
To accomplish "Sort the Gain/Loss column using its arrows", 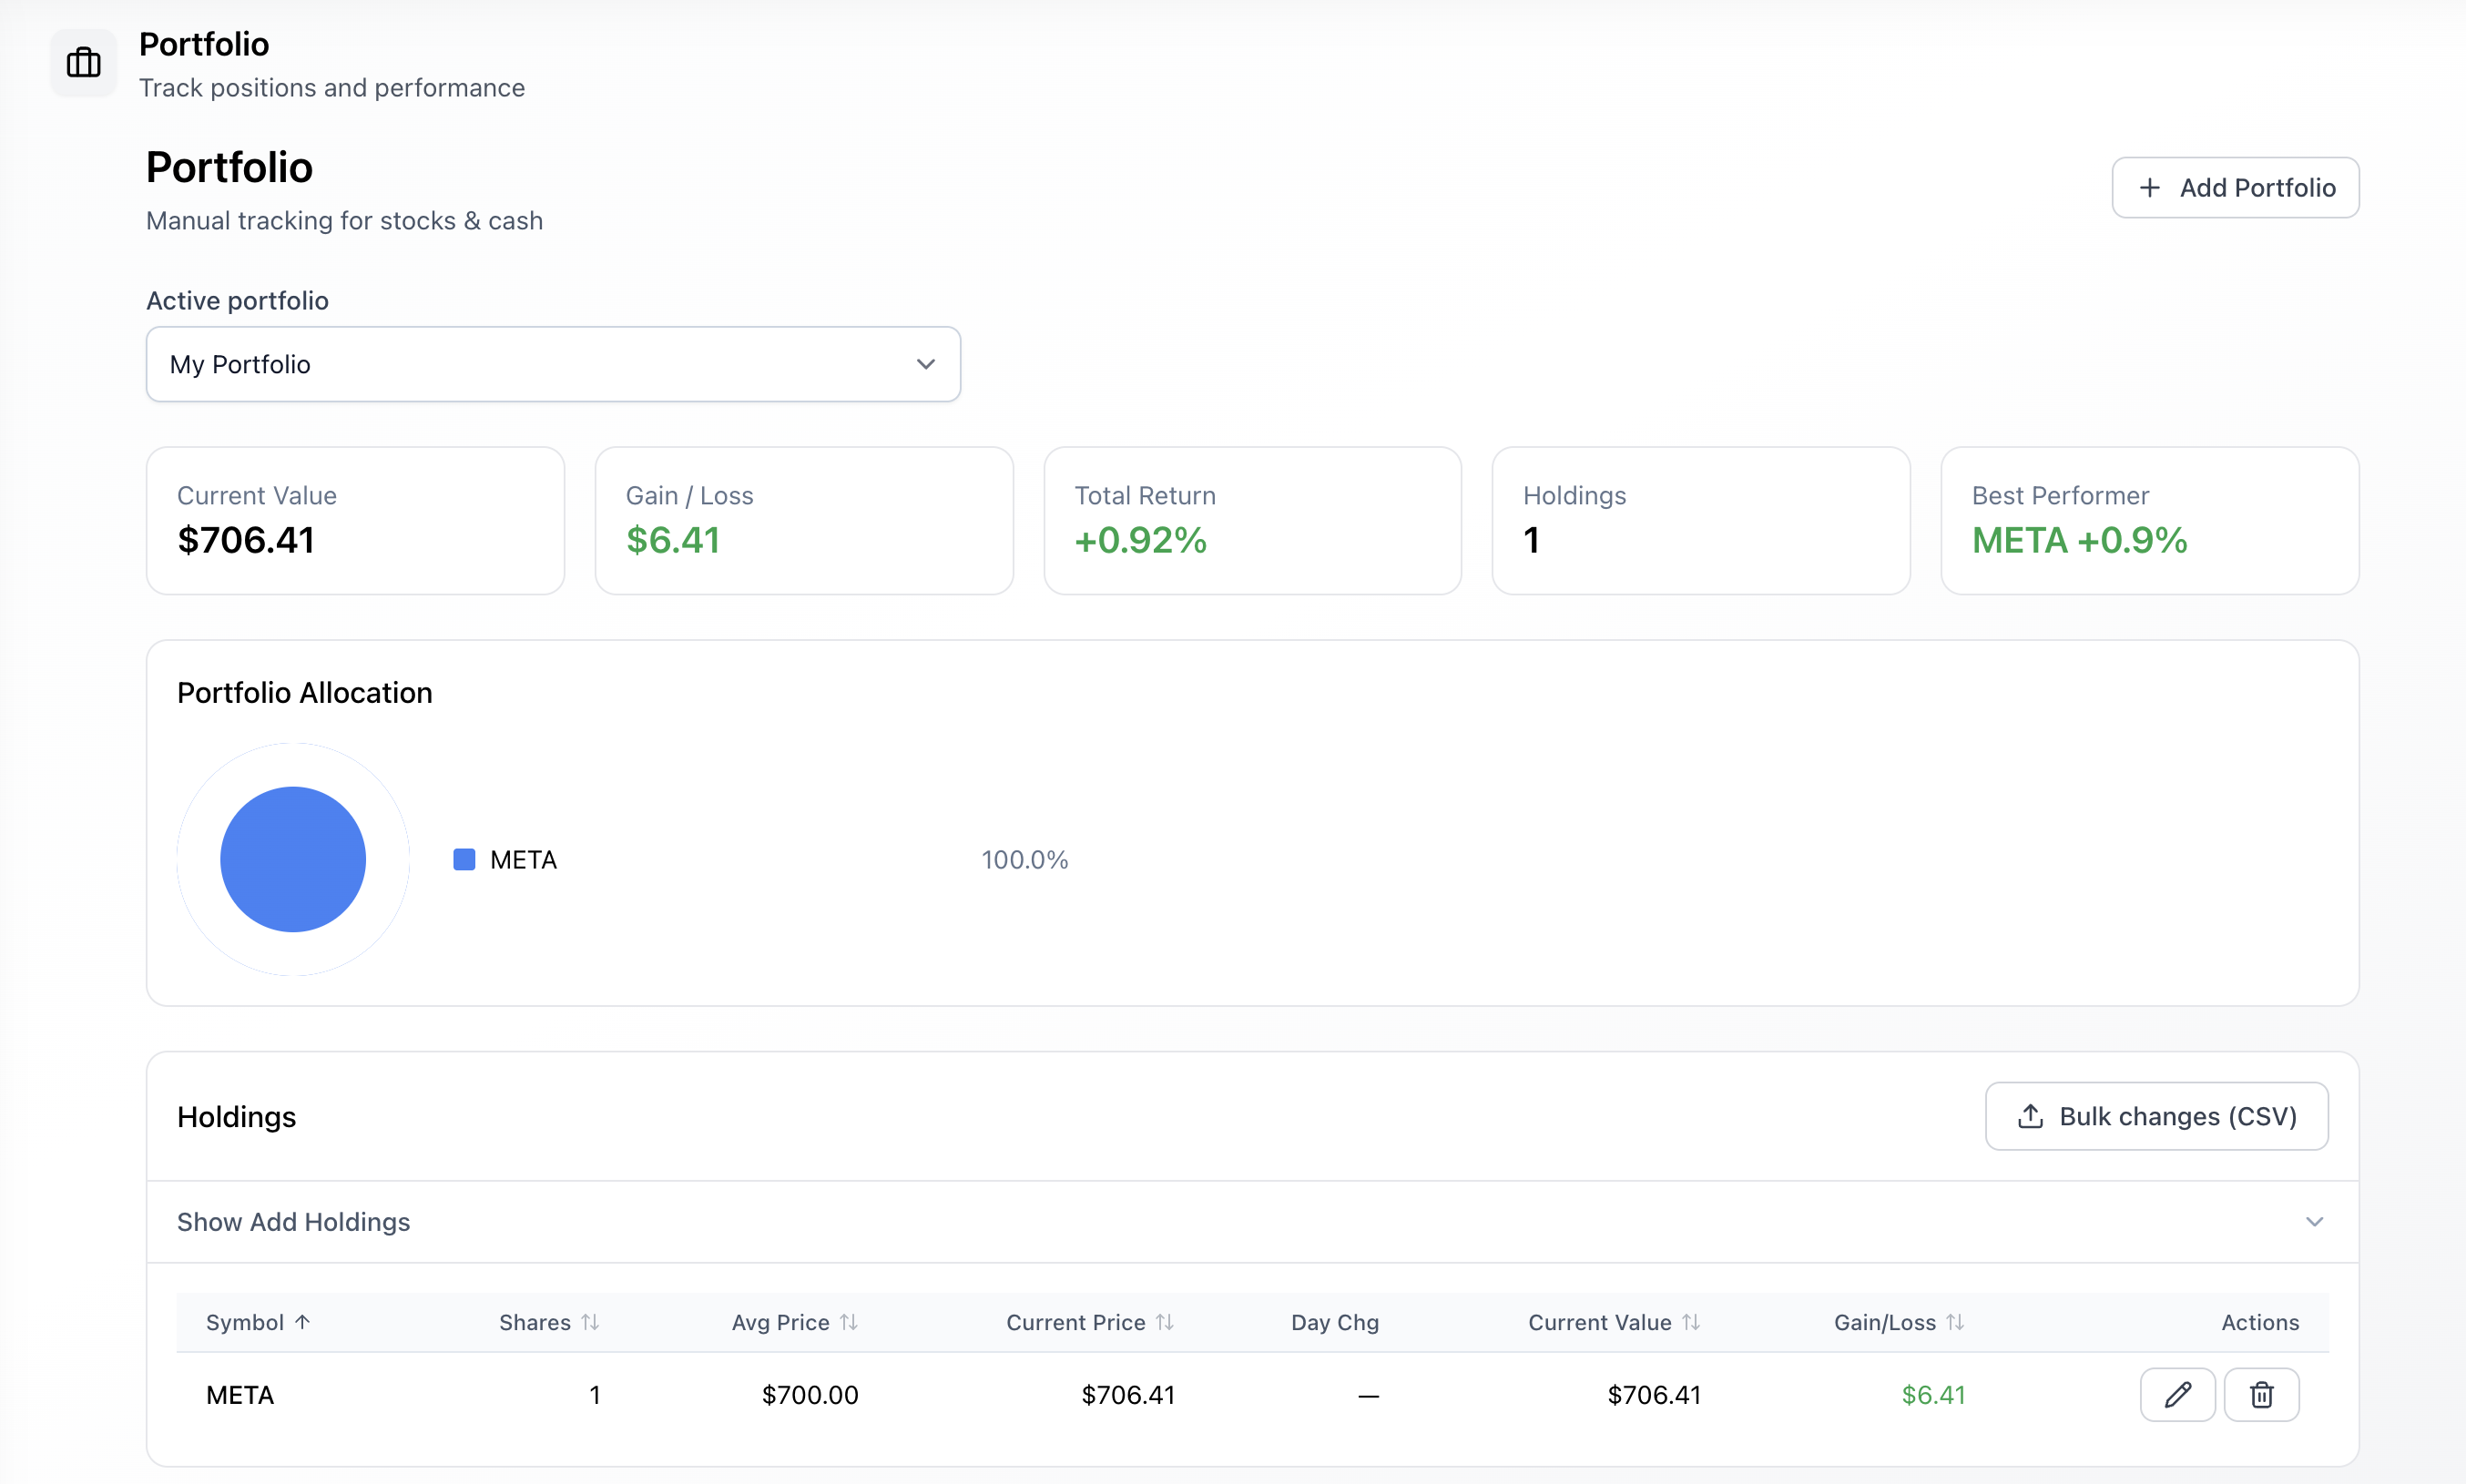I will [x=1955, y=1322].
